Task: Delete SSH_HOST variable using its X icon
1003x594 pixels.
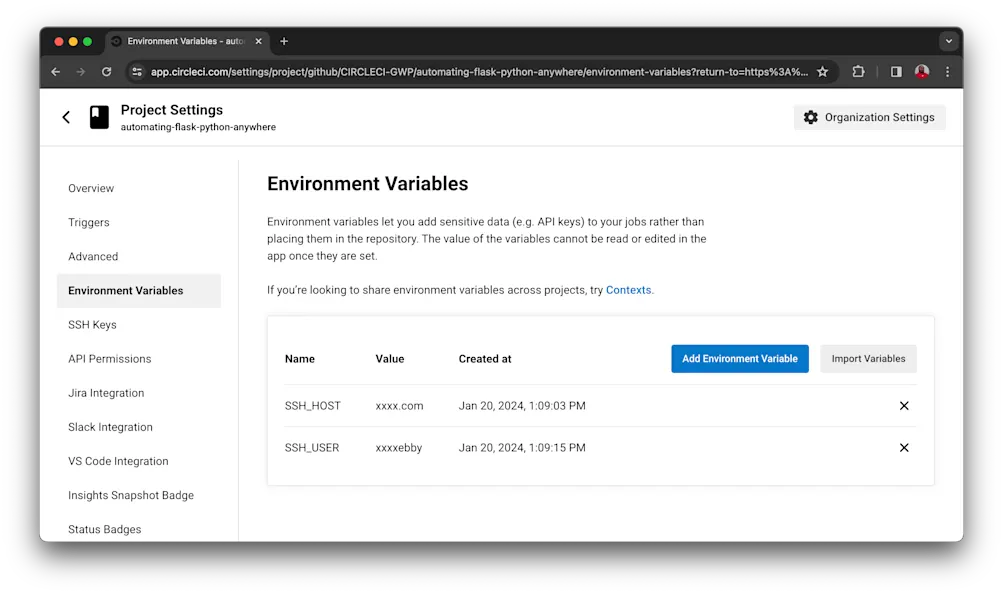Action: coord(903,406)
